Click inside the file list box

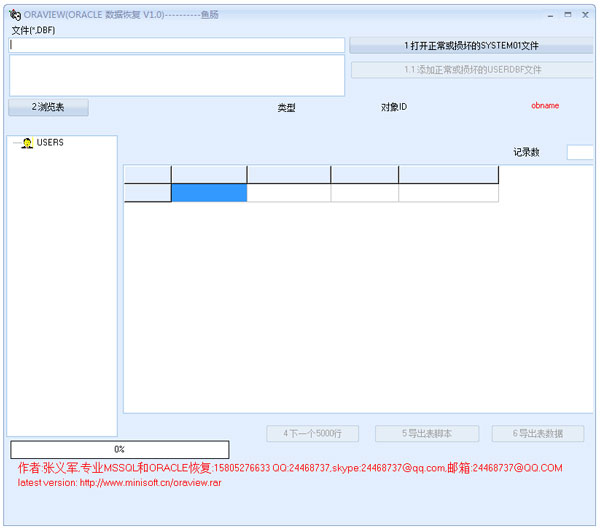pyautogui.click(x=177, y=75)
